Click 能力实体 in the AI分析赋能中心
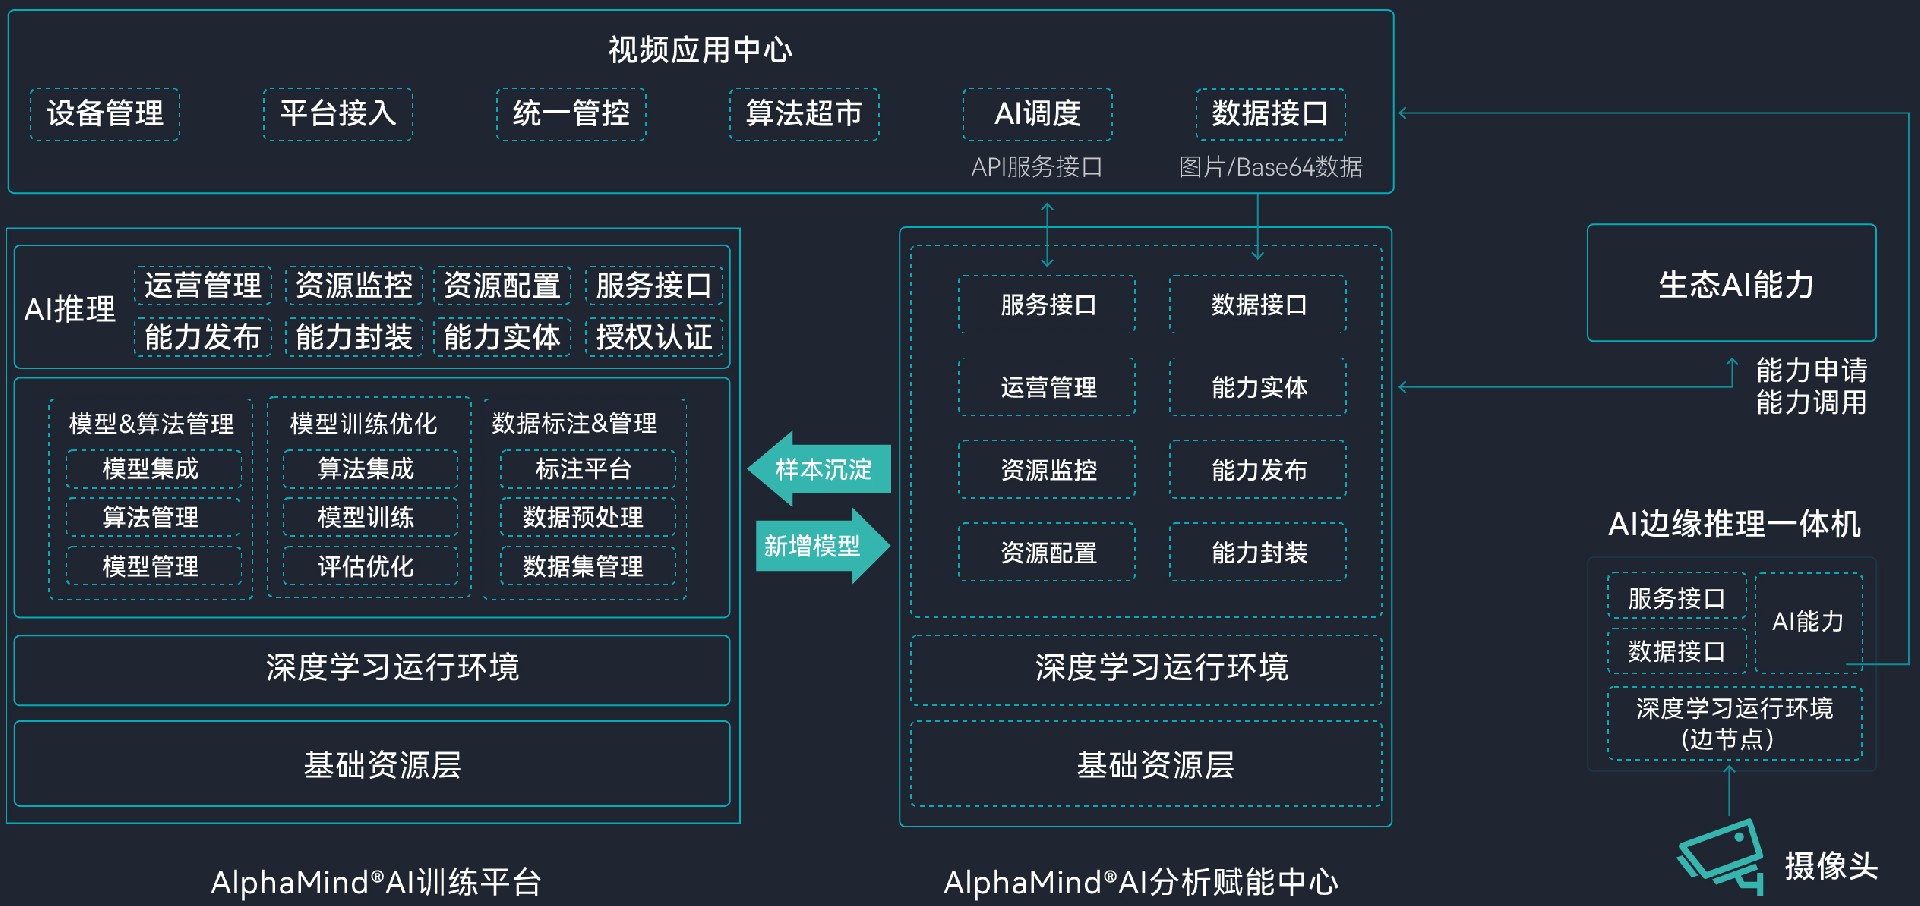This screenshot has height=906, width=1920. (x=1258, y=387)
